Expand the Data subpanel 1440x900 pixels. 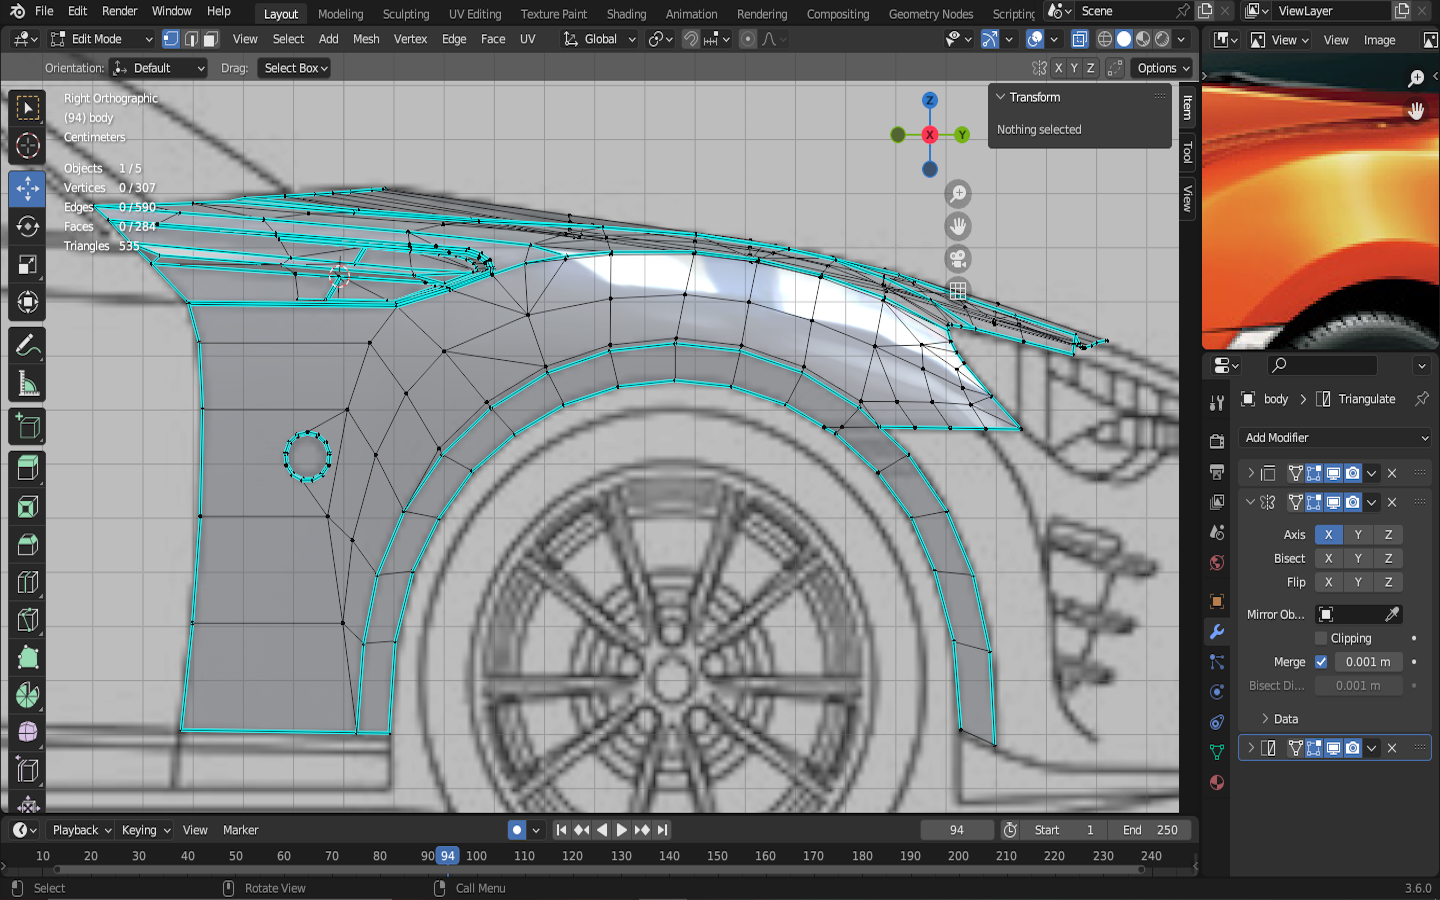pyautogui.click(x=1285, y=719)
